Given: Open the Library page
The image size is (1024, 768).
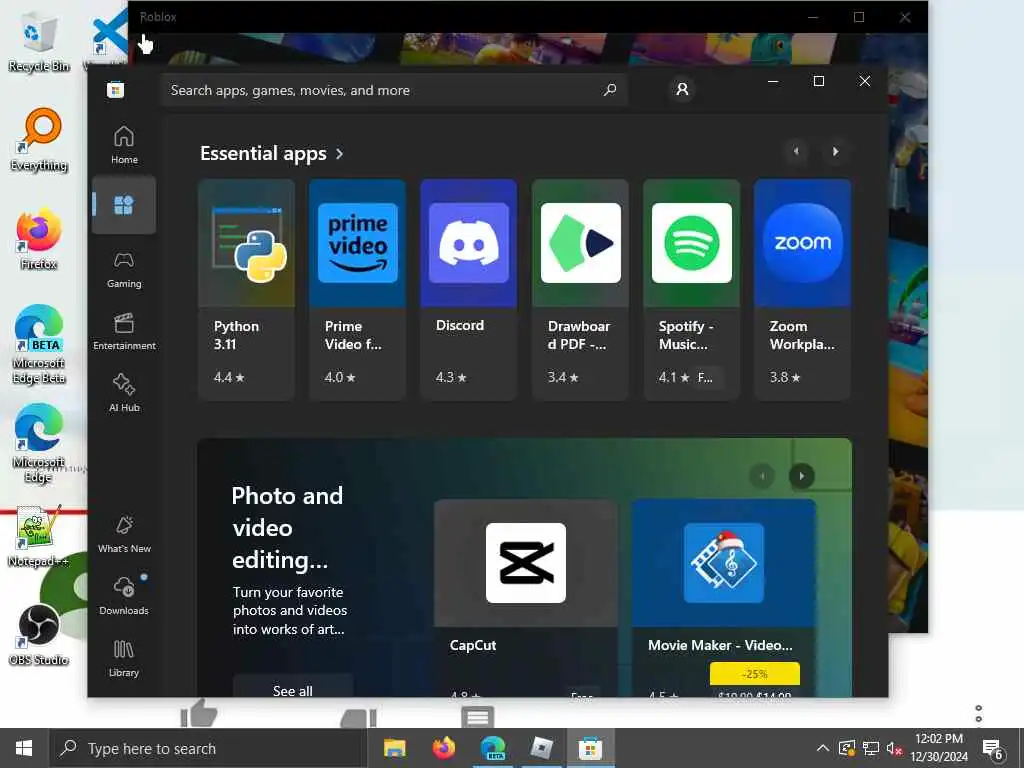Looking at the screenshot, I should click(124, 658).
